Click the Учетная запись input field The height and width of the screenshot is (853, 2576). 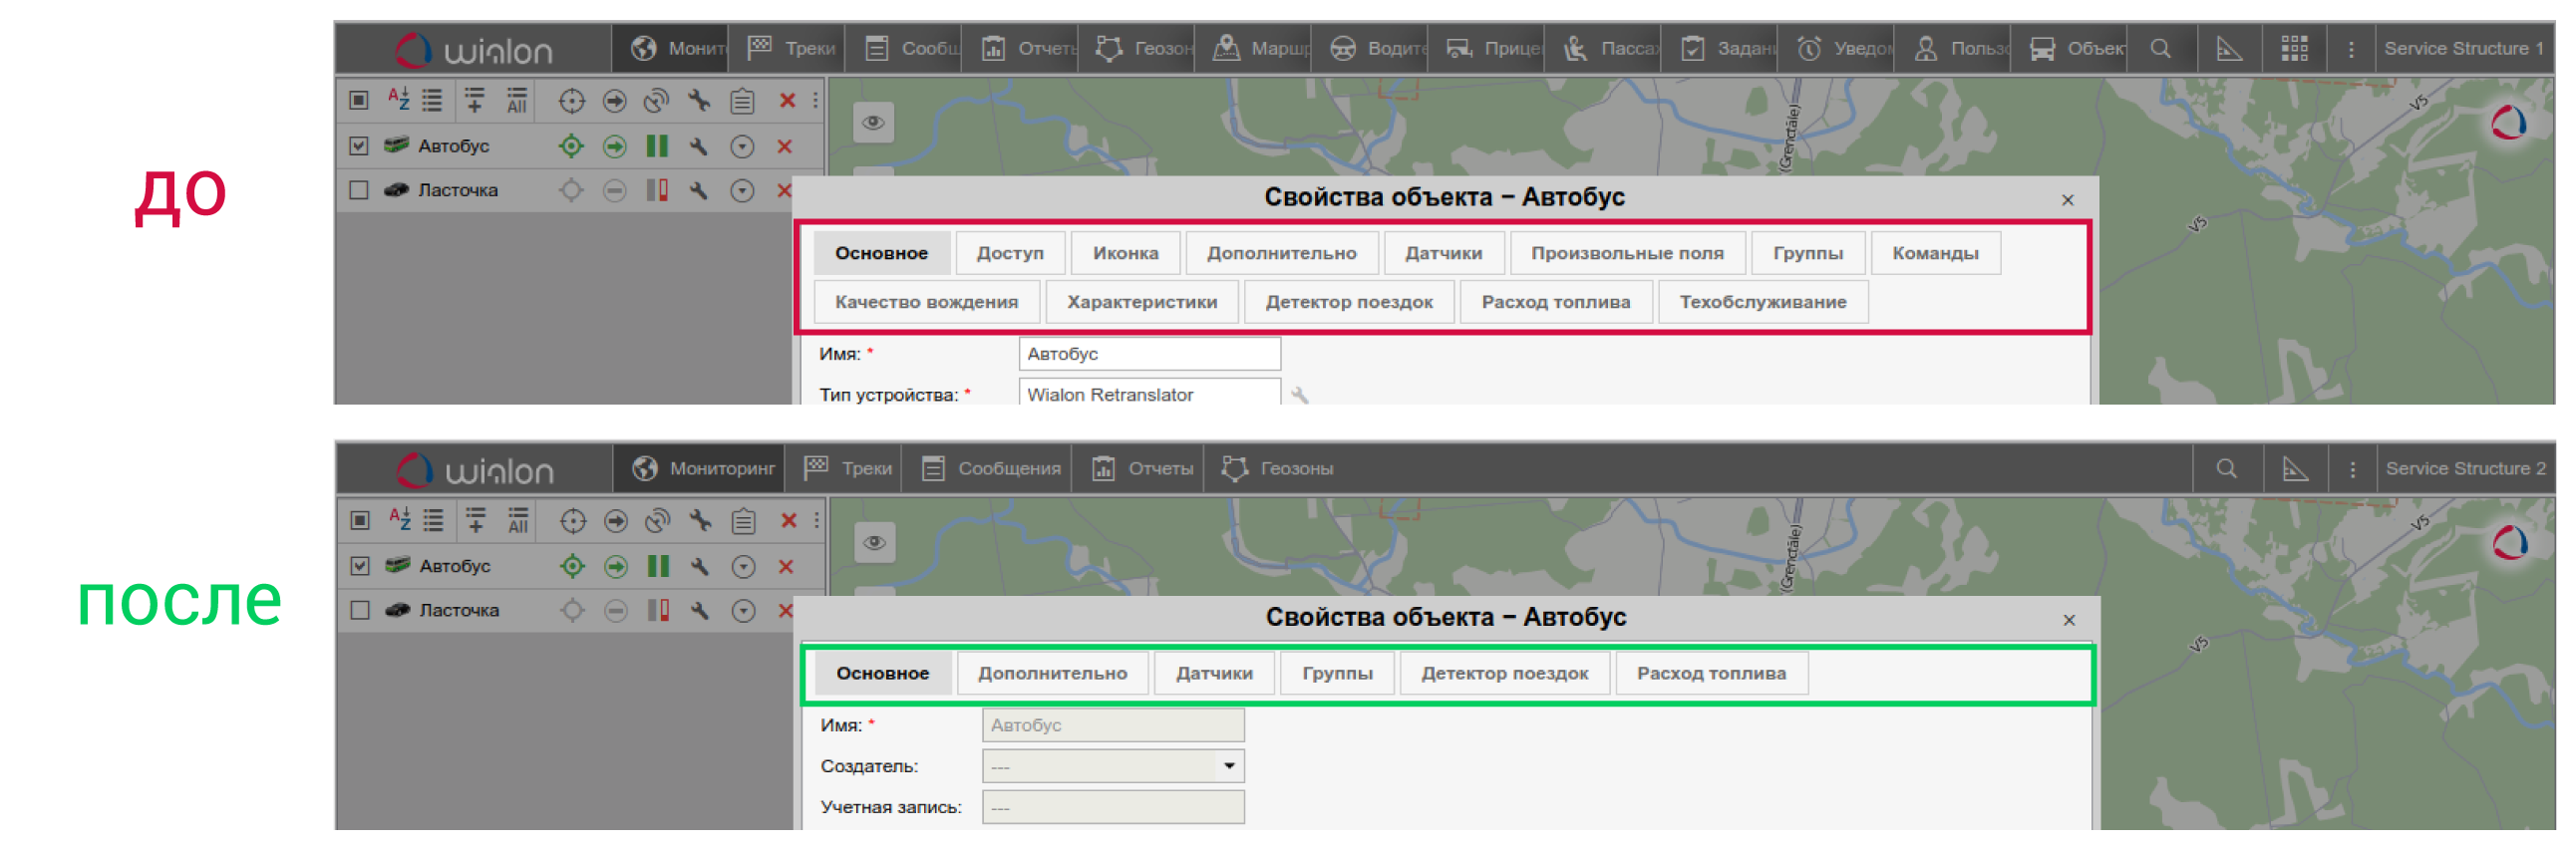point(1112,807)
